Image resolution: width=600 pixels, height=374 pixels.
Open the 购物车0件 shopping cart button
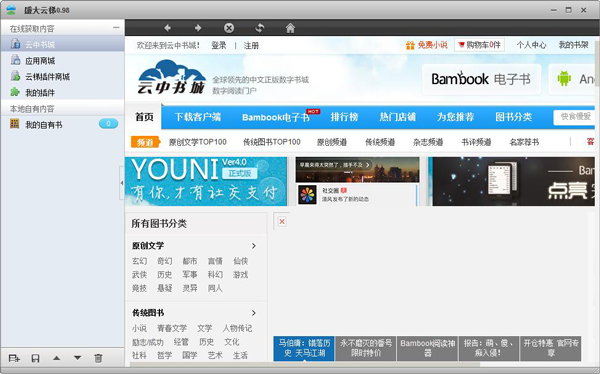tap(479, 45)
